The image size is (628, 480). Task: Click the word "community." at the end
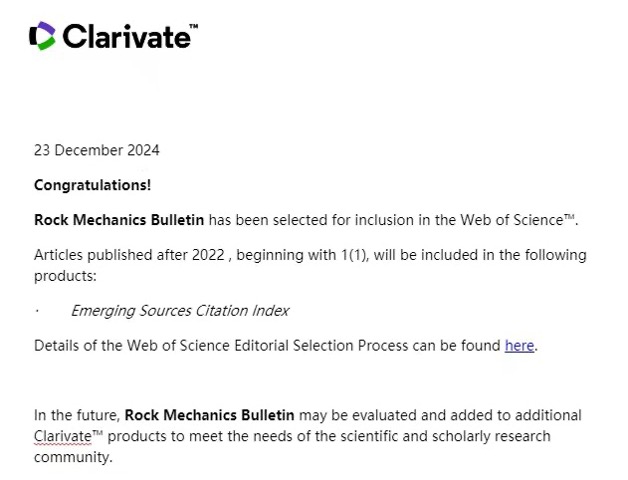click(73, 457)
